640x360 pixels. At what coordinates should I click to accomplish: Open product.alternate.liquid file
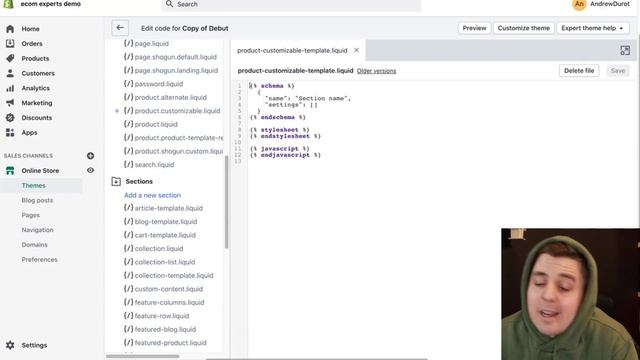(171, 97)
